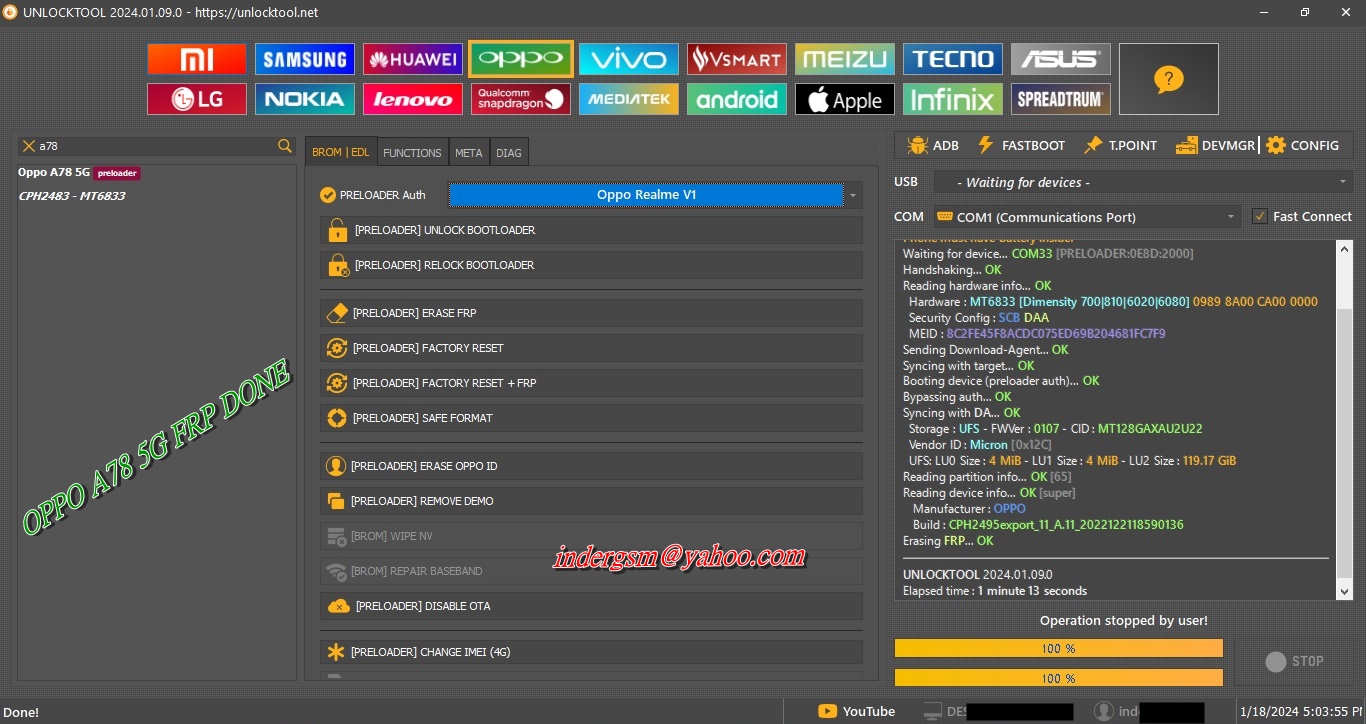Click the search magnifier icon

click(285, 146)
